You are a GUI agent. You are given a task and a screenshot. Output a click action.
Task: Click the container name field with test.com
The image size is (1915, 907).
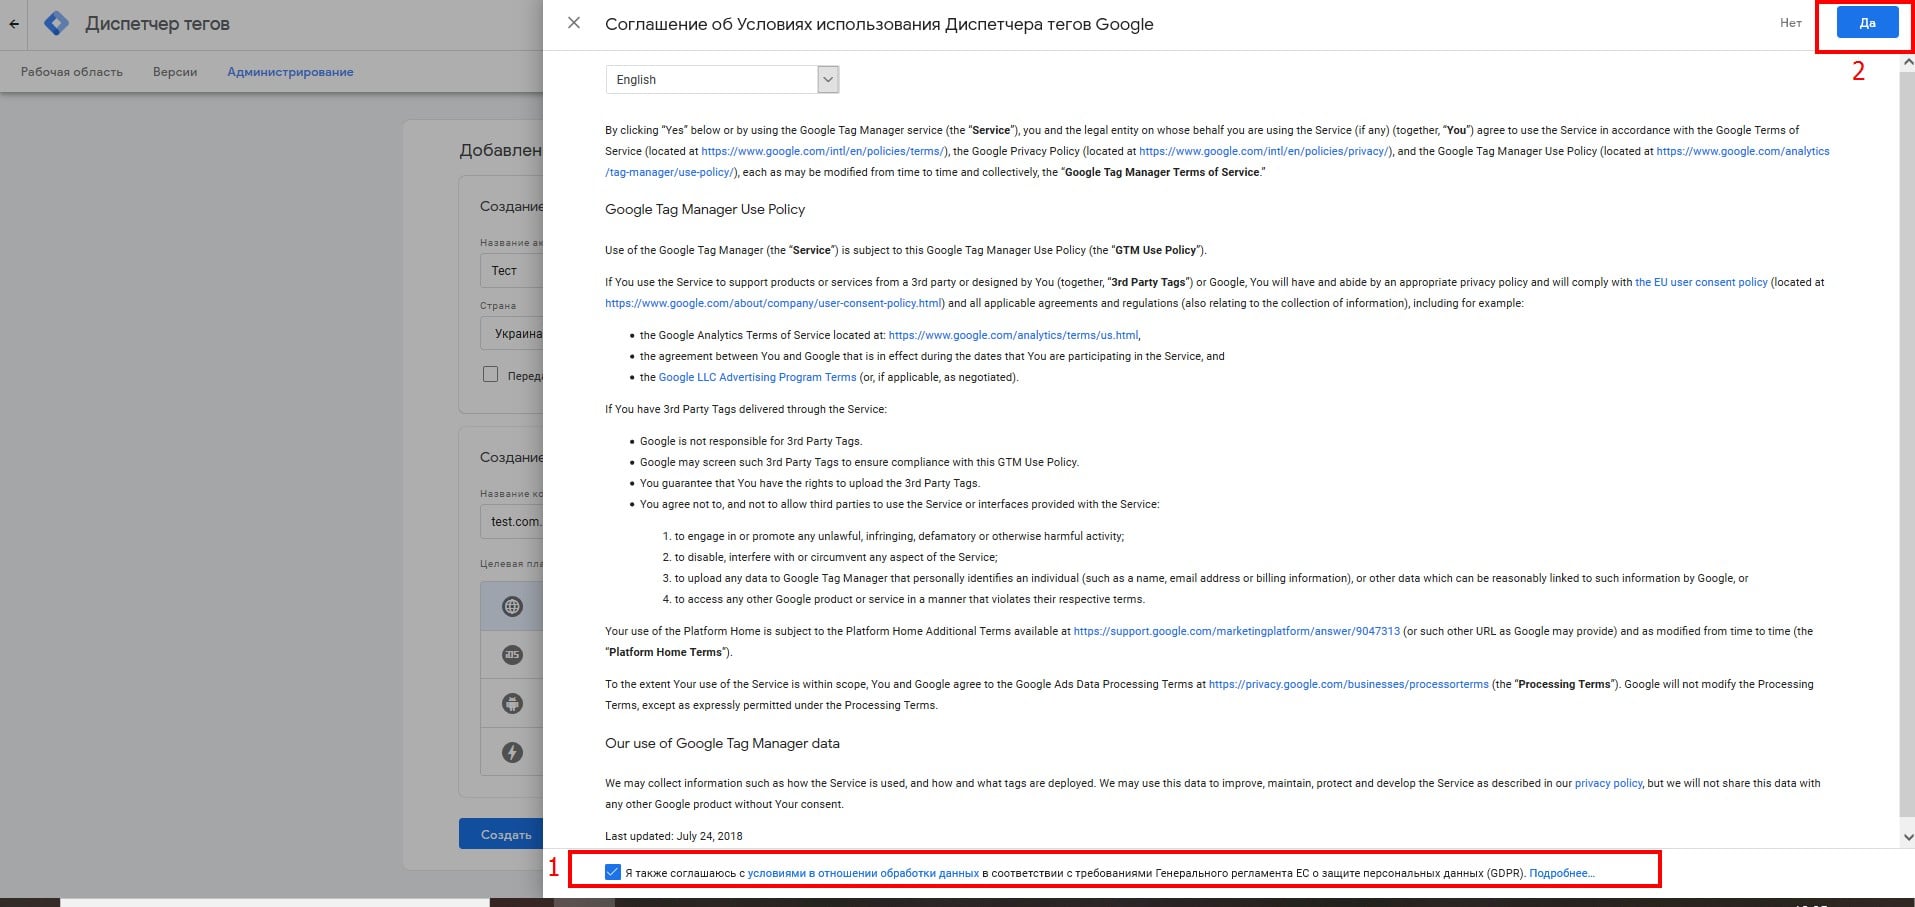(514, 521)
